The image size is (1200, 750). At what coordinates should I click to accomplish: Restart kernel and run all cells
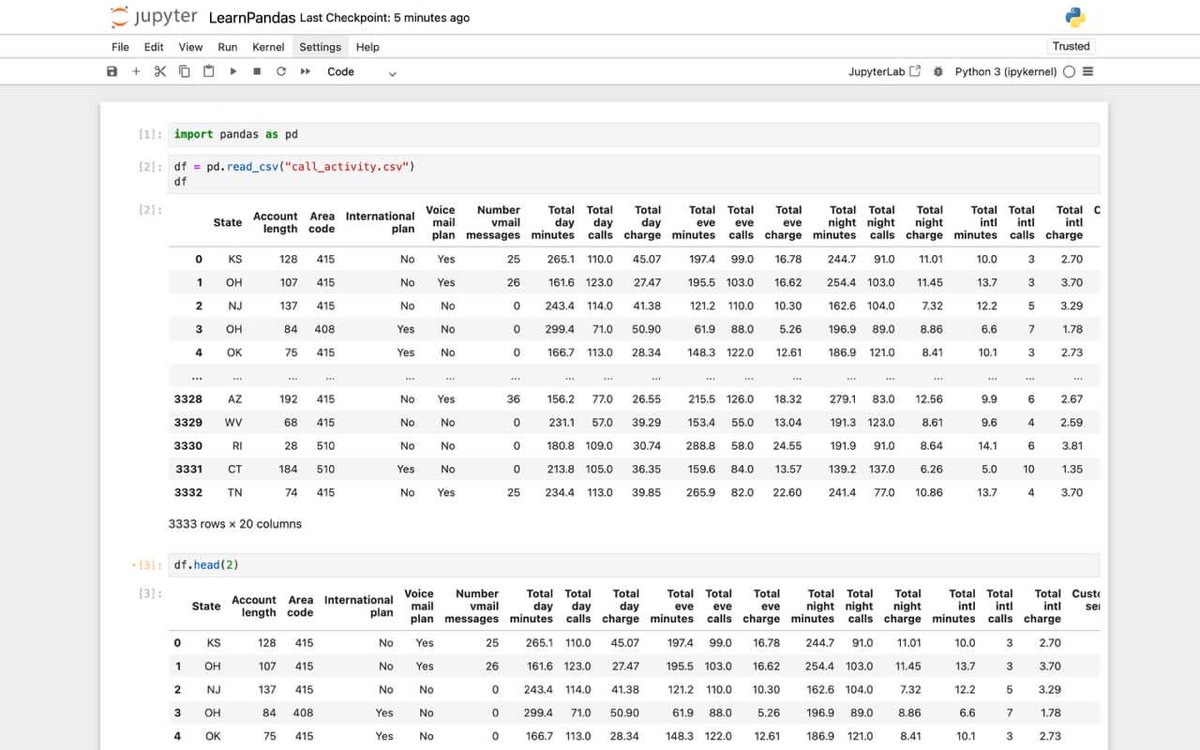[x=305, y=72]
